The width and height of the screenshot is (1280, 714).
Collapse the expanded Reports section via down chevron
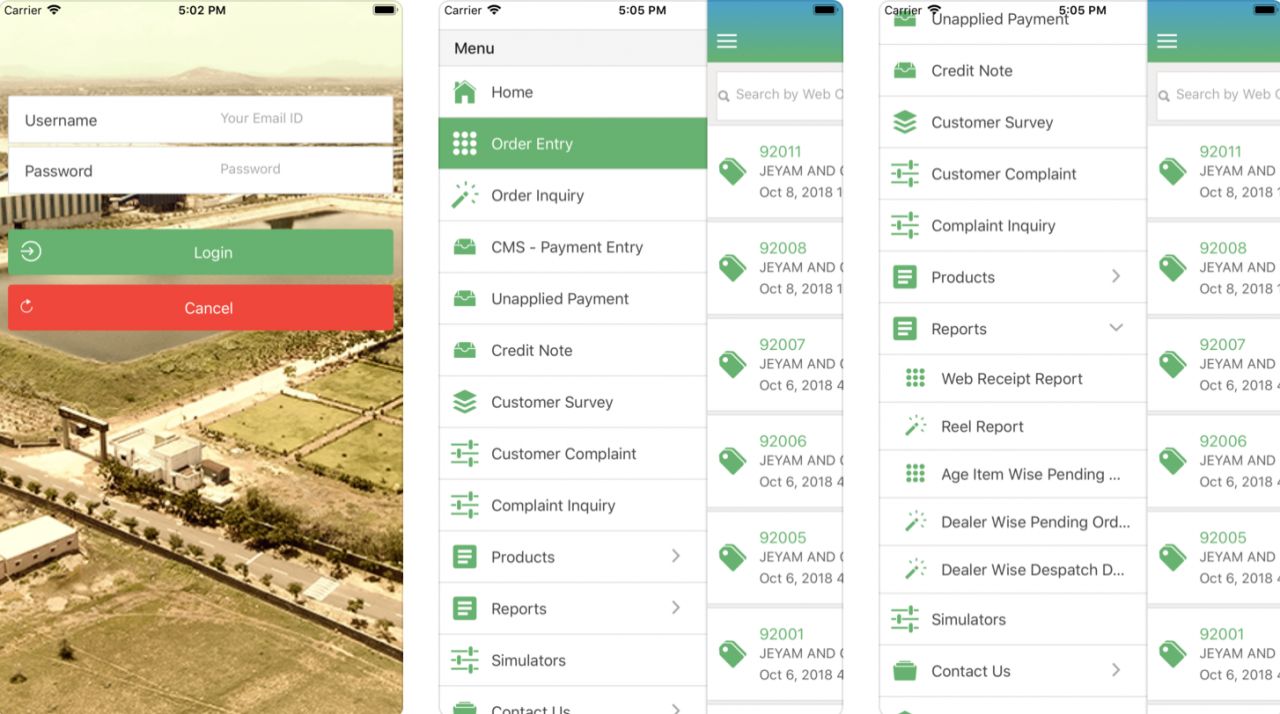coord(1116,328)
